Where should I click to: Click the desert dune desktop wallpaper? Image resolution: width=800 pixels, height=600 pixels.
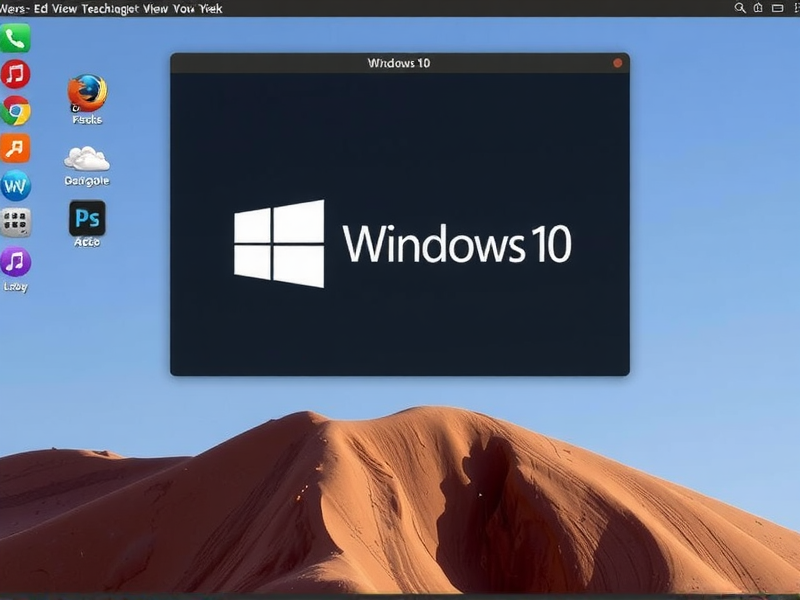pos(400,480)
